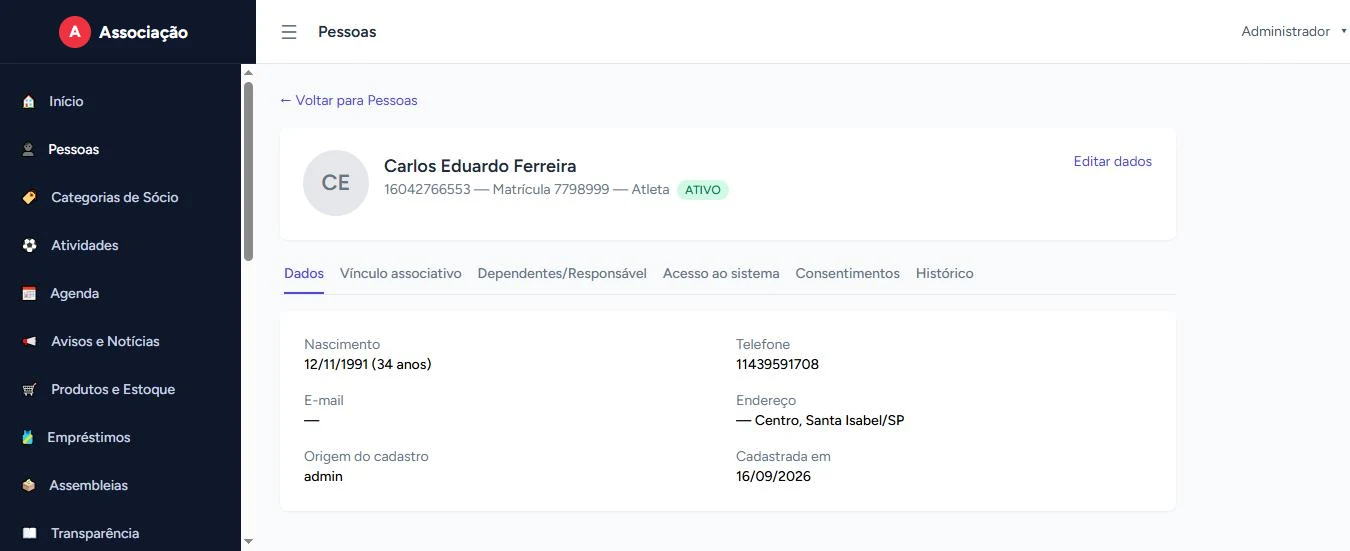The height and width of the screenshot is (551, 1350).
Task: Click the Endereço field label
Action: 766,400
